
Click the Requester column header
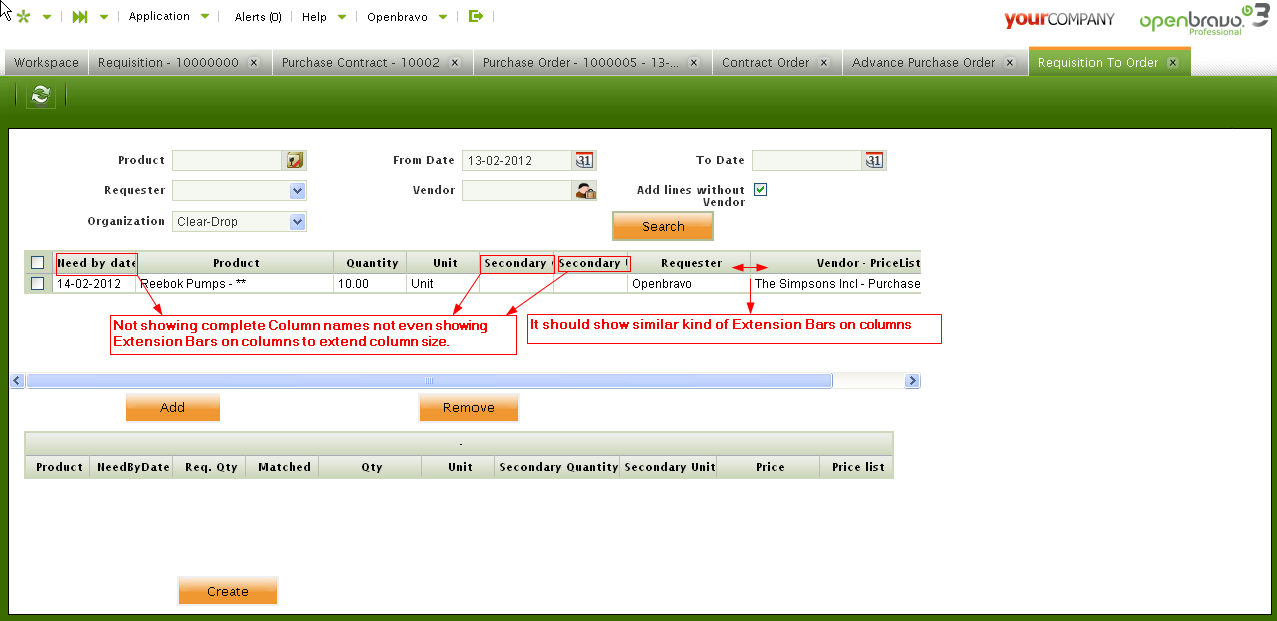pyautogui.click(x=691, y=263)
